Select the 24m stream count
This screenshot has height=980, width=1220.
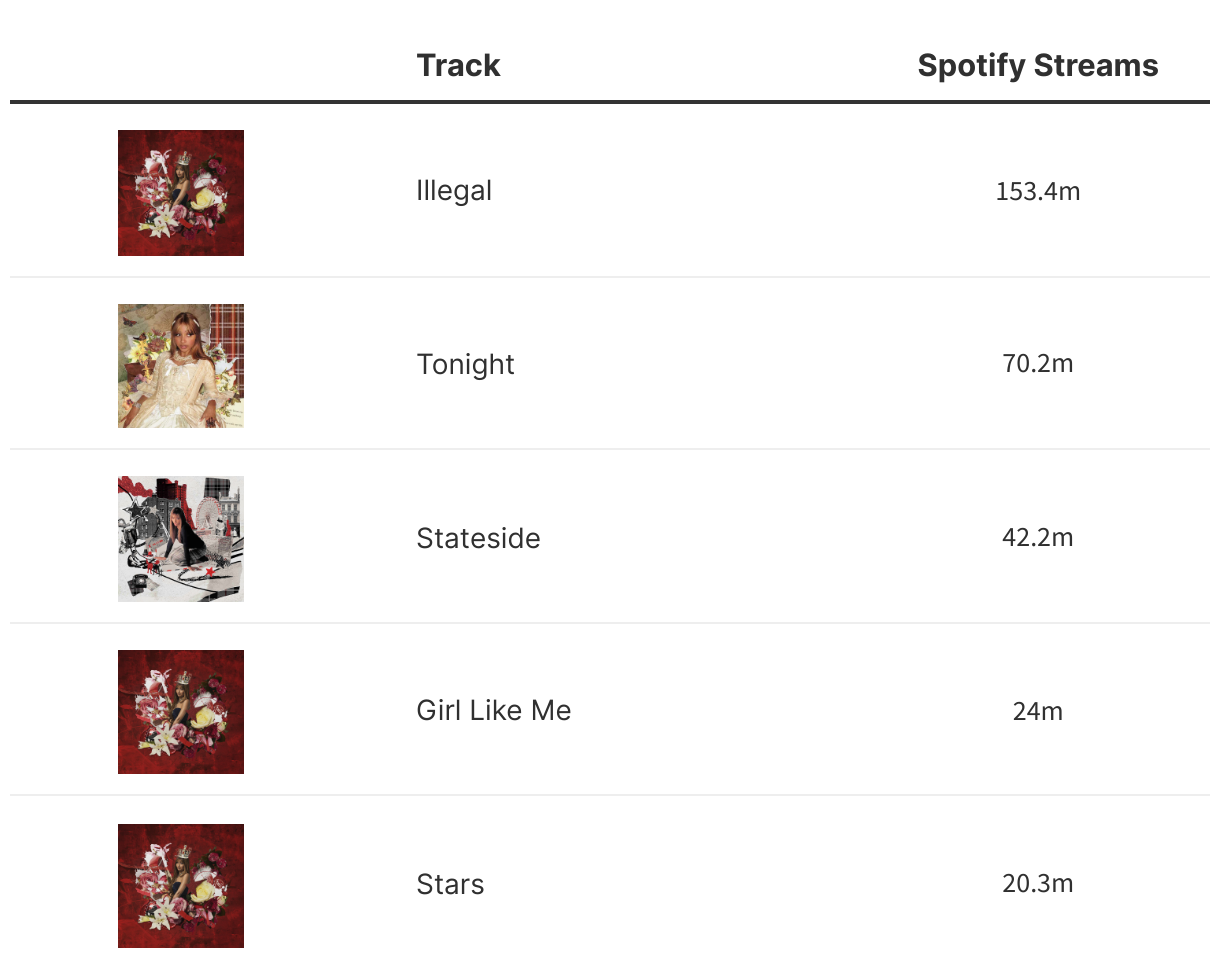pyautogui.click(x=1037, y=712)
